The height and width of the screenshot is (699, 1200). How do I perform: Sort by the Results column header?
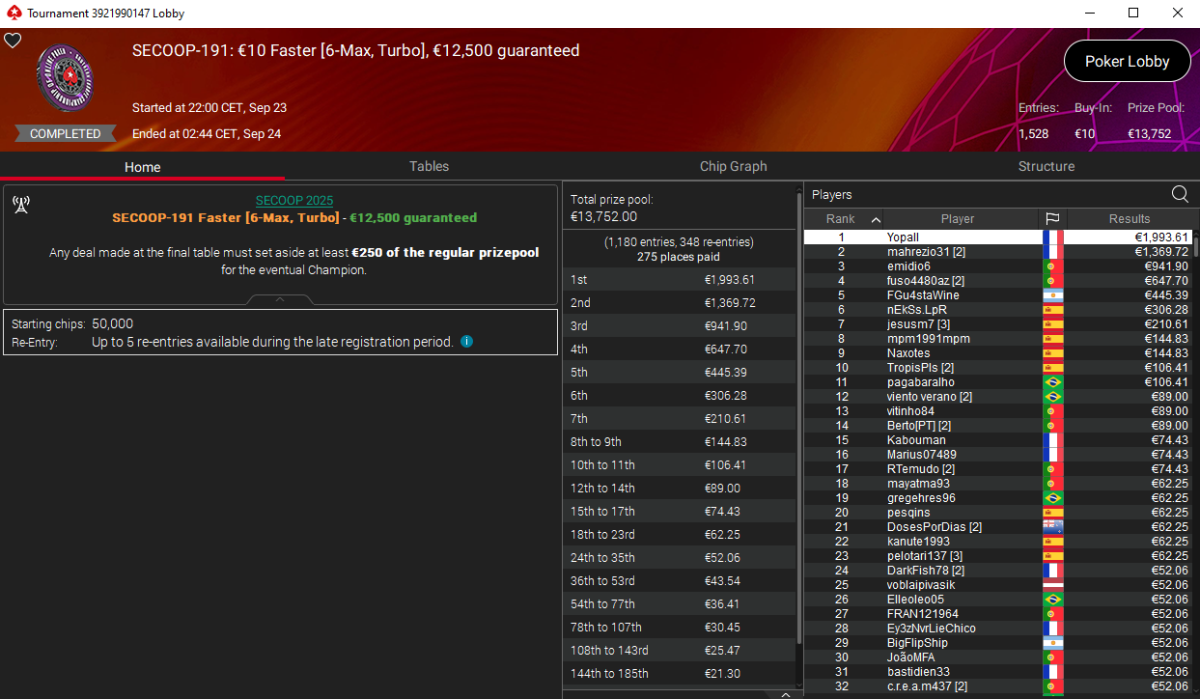[x=1129, y=219]
